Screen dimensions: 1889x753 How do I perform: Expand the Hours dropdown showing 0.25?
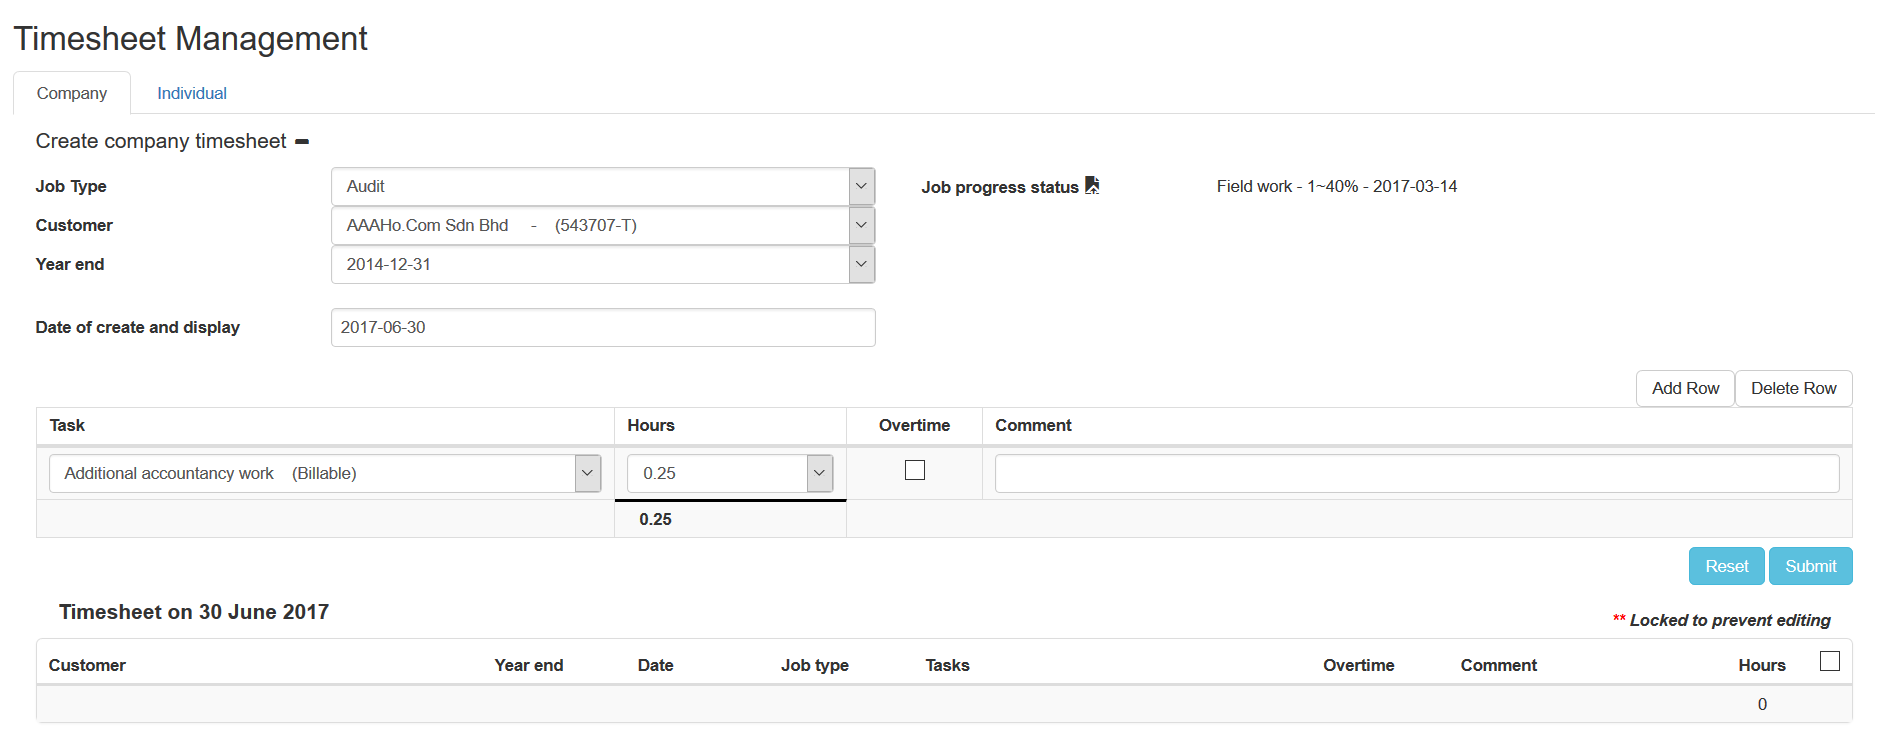coord(819,474)
